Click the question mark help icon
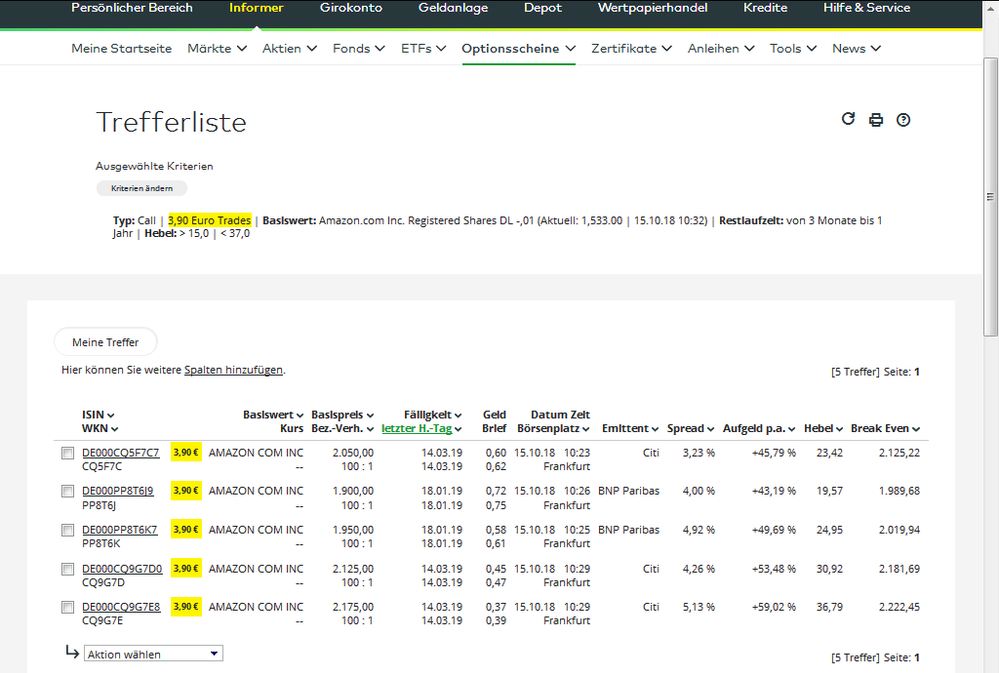 903,119
